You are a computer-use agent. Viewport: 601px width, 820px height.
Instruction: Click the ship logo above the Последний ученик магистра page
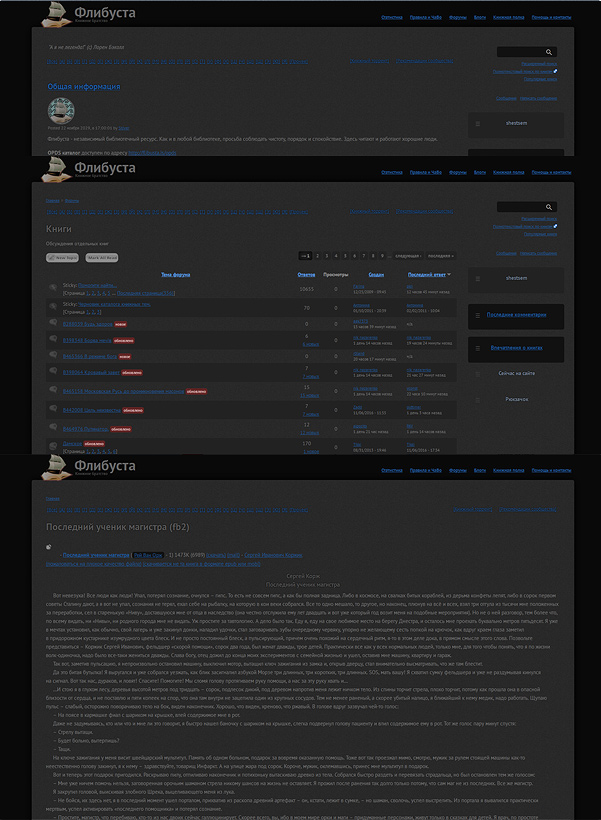pyautogui.click(x=57, y=466)
